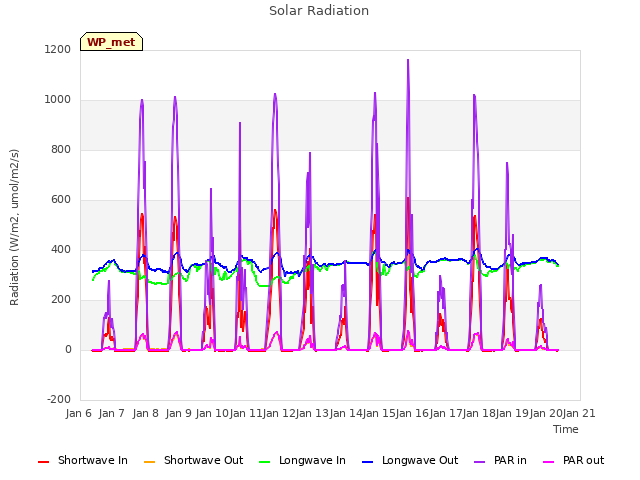Image resolution: width=640 pixels, height=480 pixels.
Task: Click the red Shortwave In legend swatch
Action: 43,462
